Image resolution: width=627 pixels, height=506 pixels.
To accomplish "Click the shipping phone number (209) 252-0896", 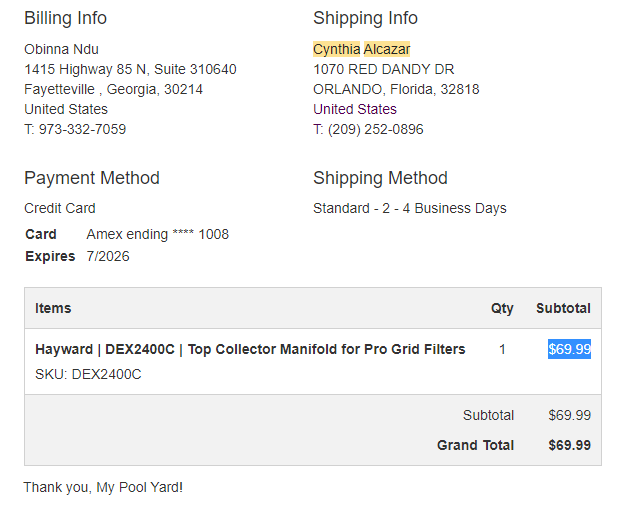I will click(375, 129).
